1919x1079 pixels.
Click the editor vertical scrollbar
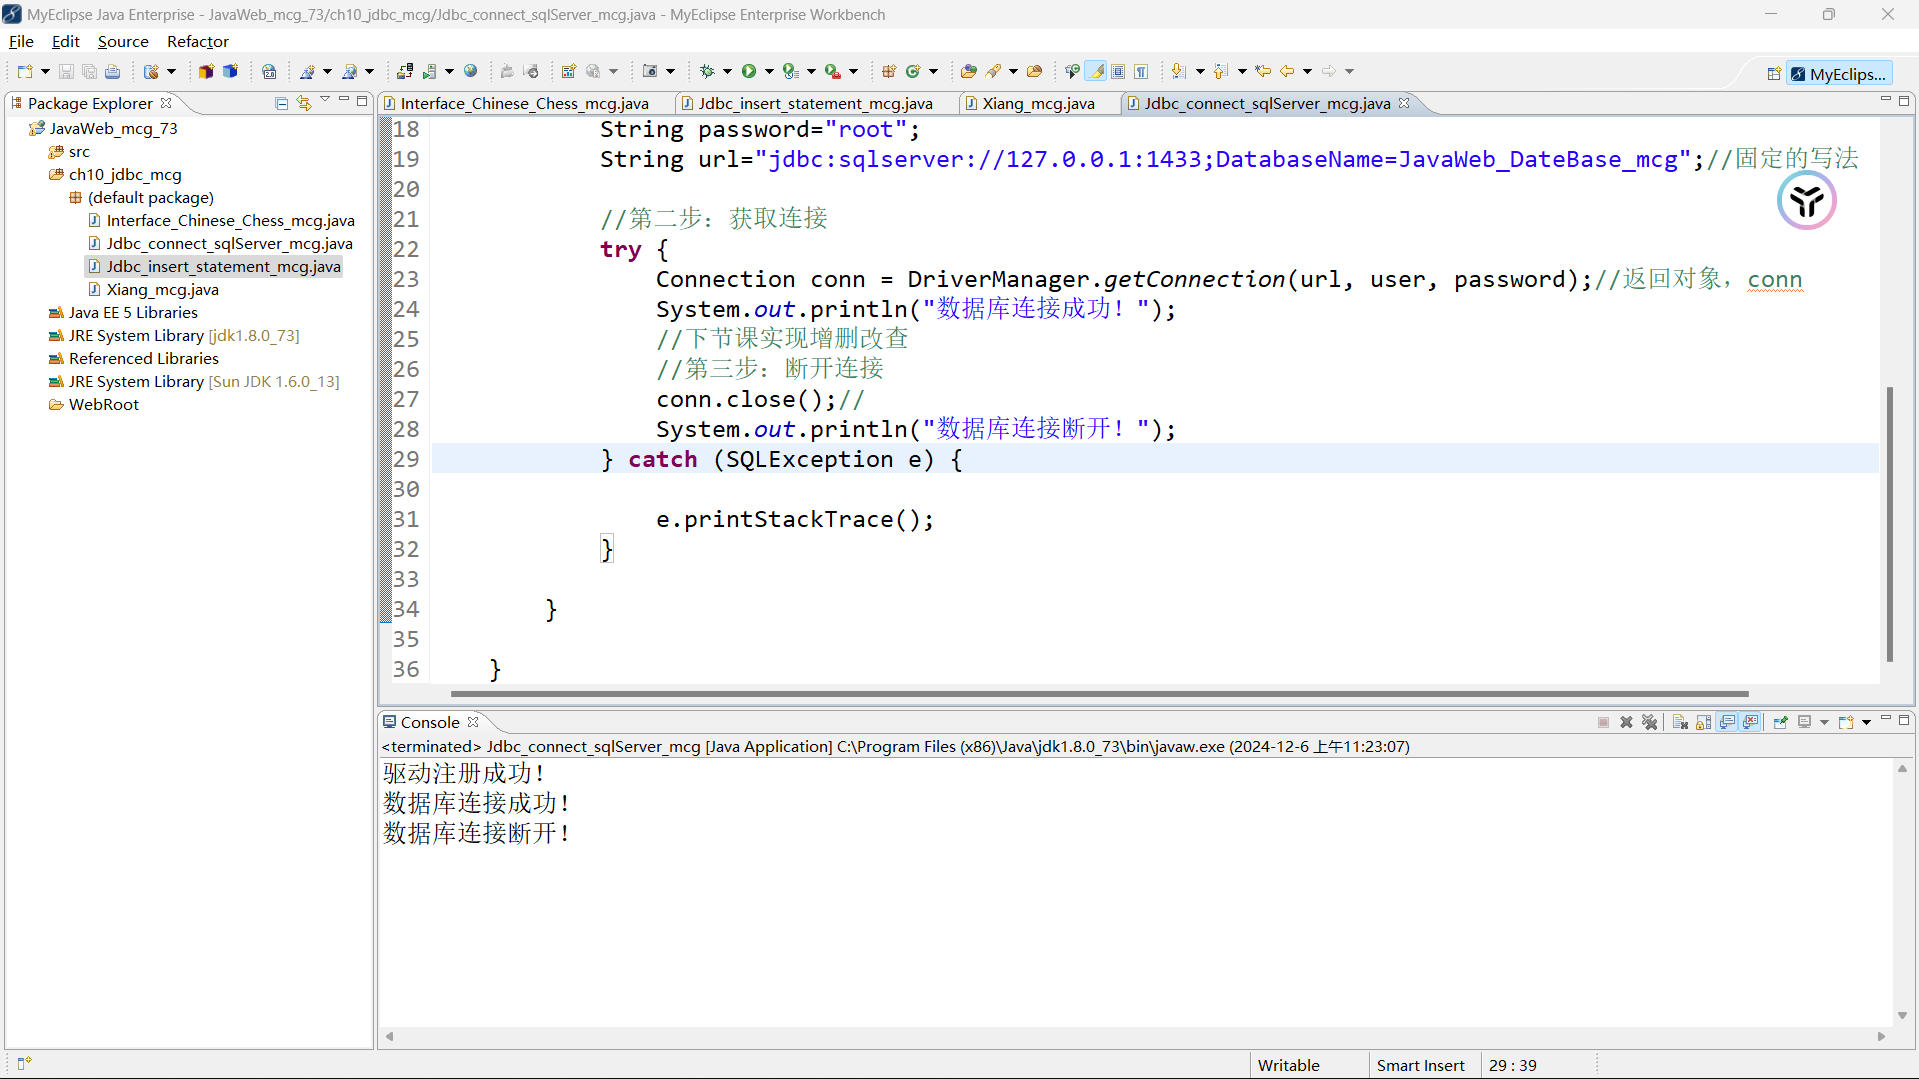[x=1889, y=523]
